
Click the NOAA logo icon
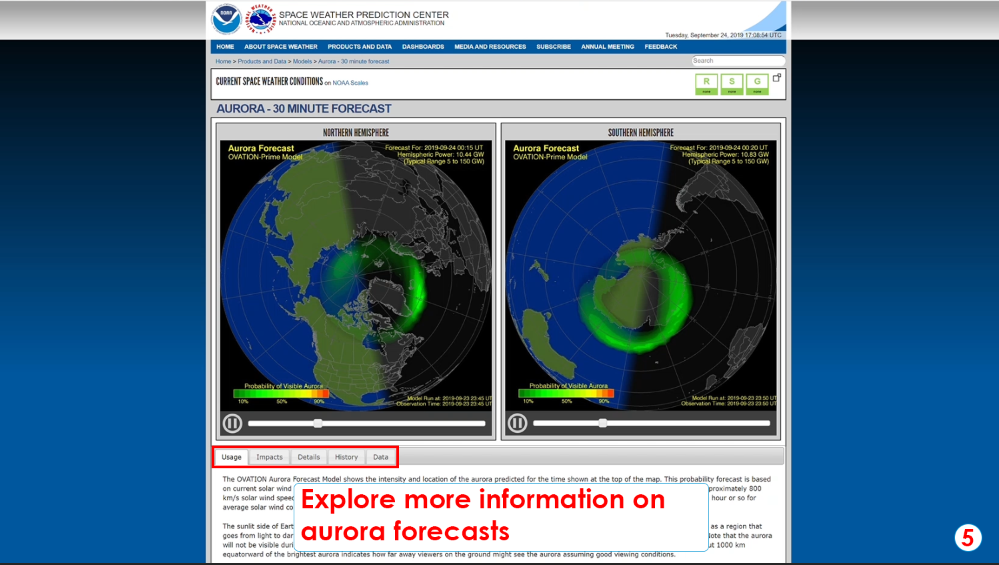point(226,19)
